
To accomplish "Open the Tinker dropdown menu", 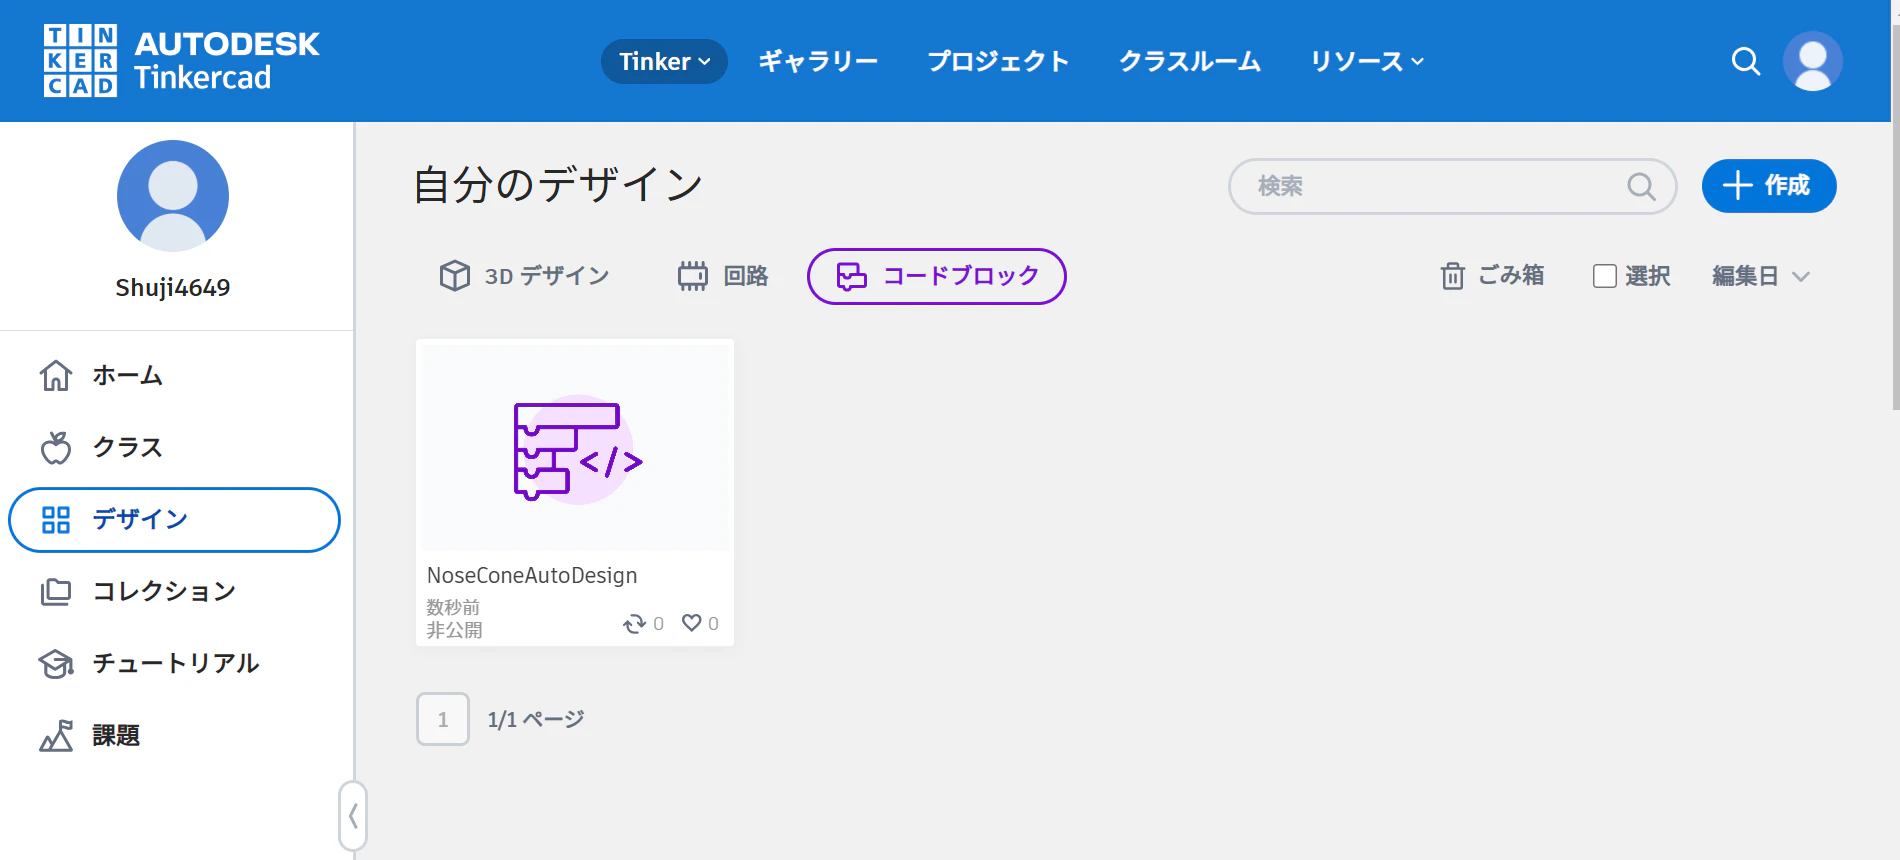I will click(664, 61).
